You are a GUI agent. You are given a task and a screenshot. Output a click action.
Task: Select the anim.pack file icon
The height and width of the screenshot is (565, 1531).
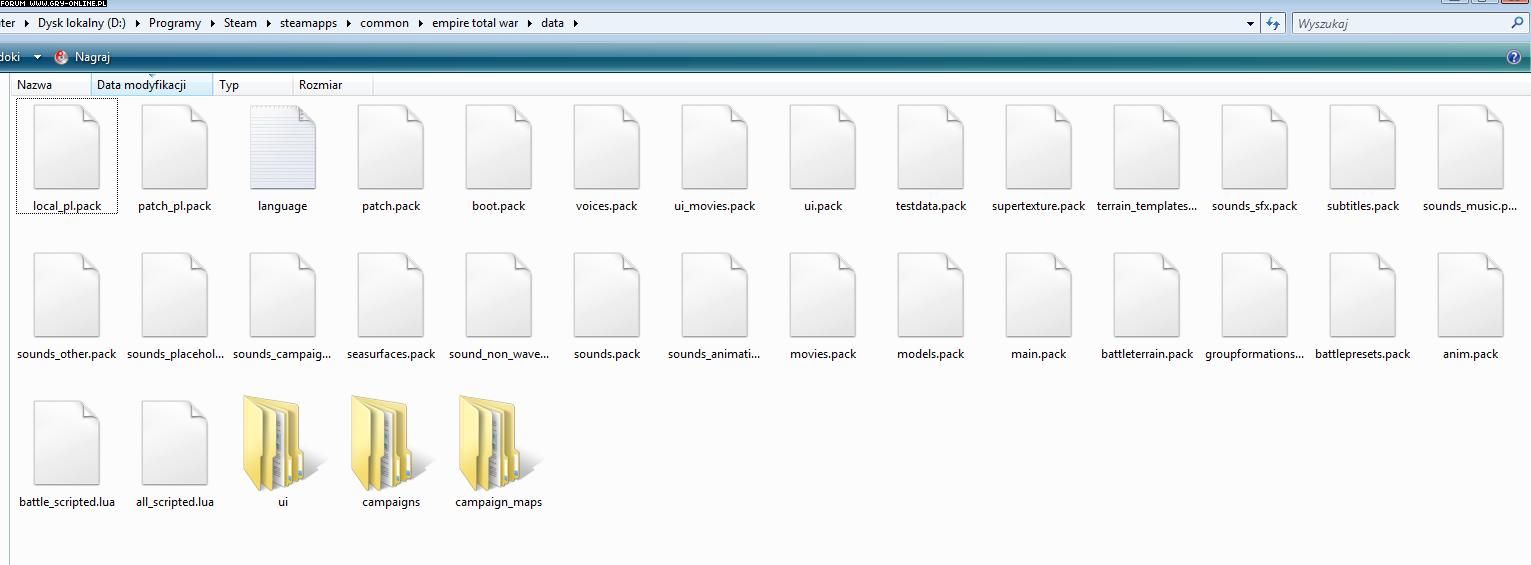(x=1471, y=295)
